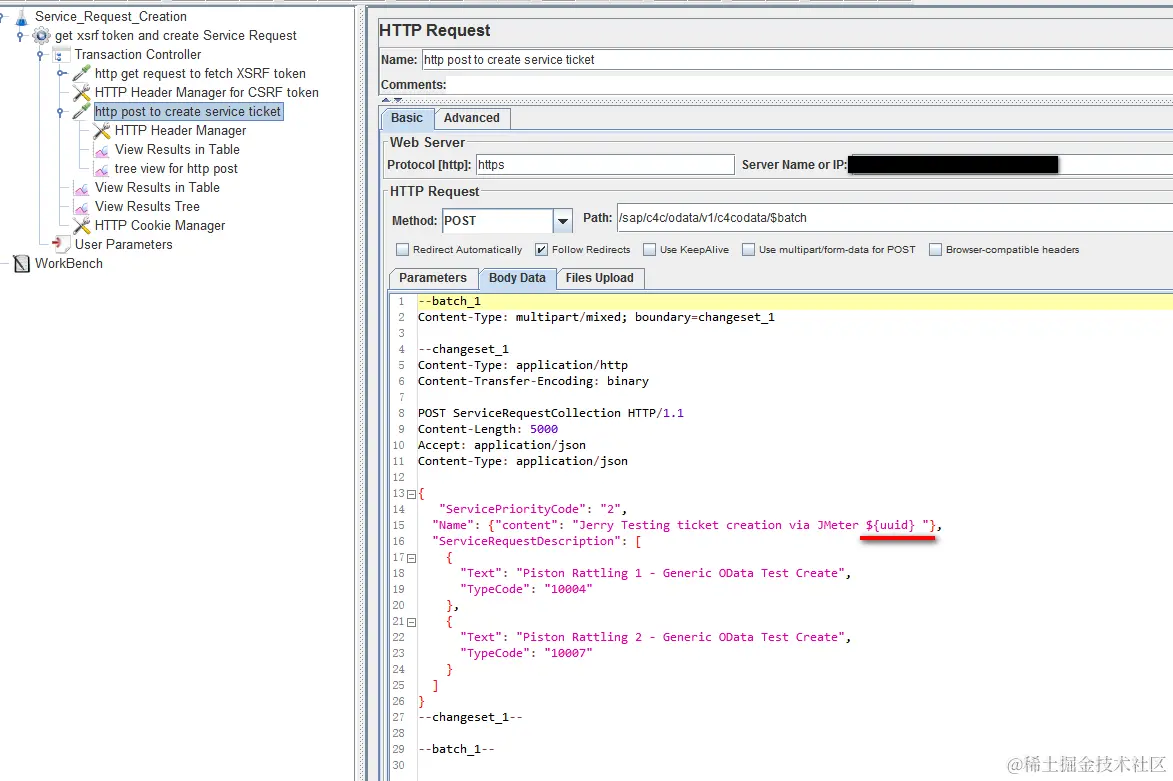Click the XSRF token GET request sampler icon

[82, 73]
